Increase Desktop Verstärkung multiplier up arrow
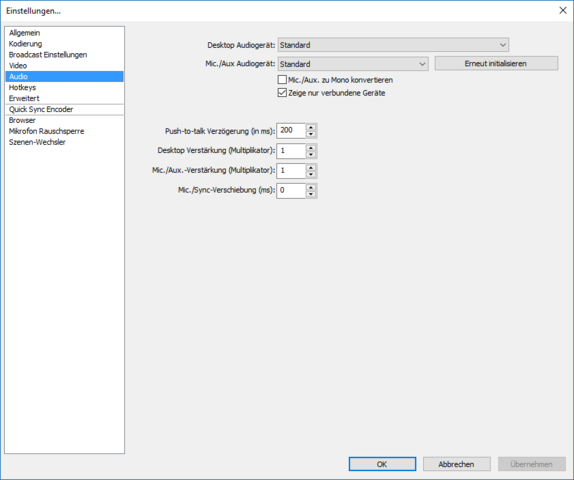This screenshot has width=574, height=480. pos(311,148)
